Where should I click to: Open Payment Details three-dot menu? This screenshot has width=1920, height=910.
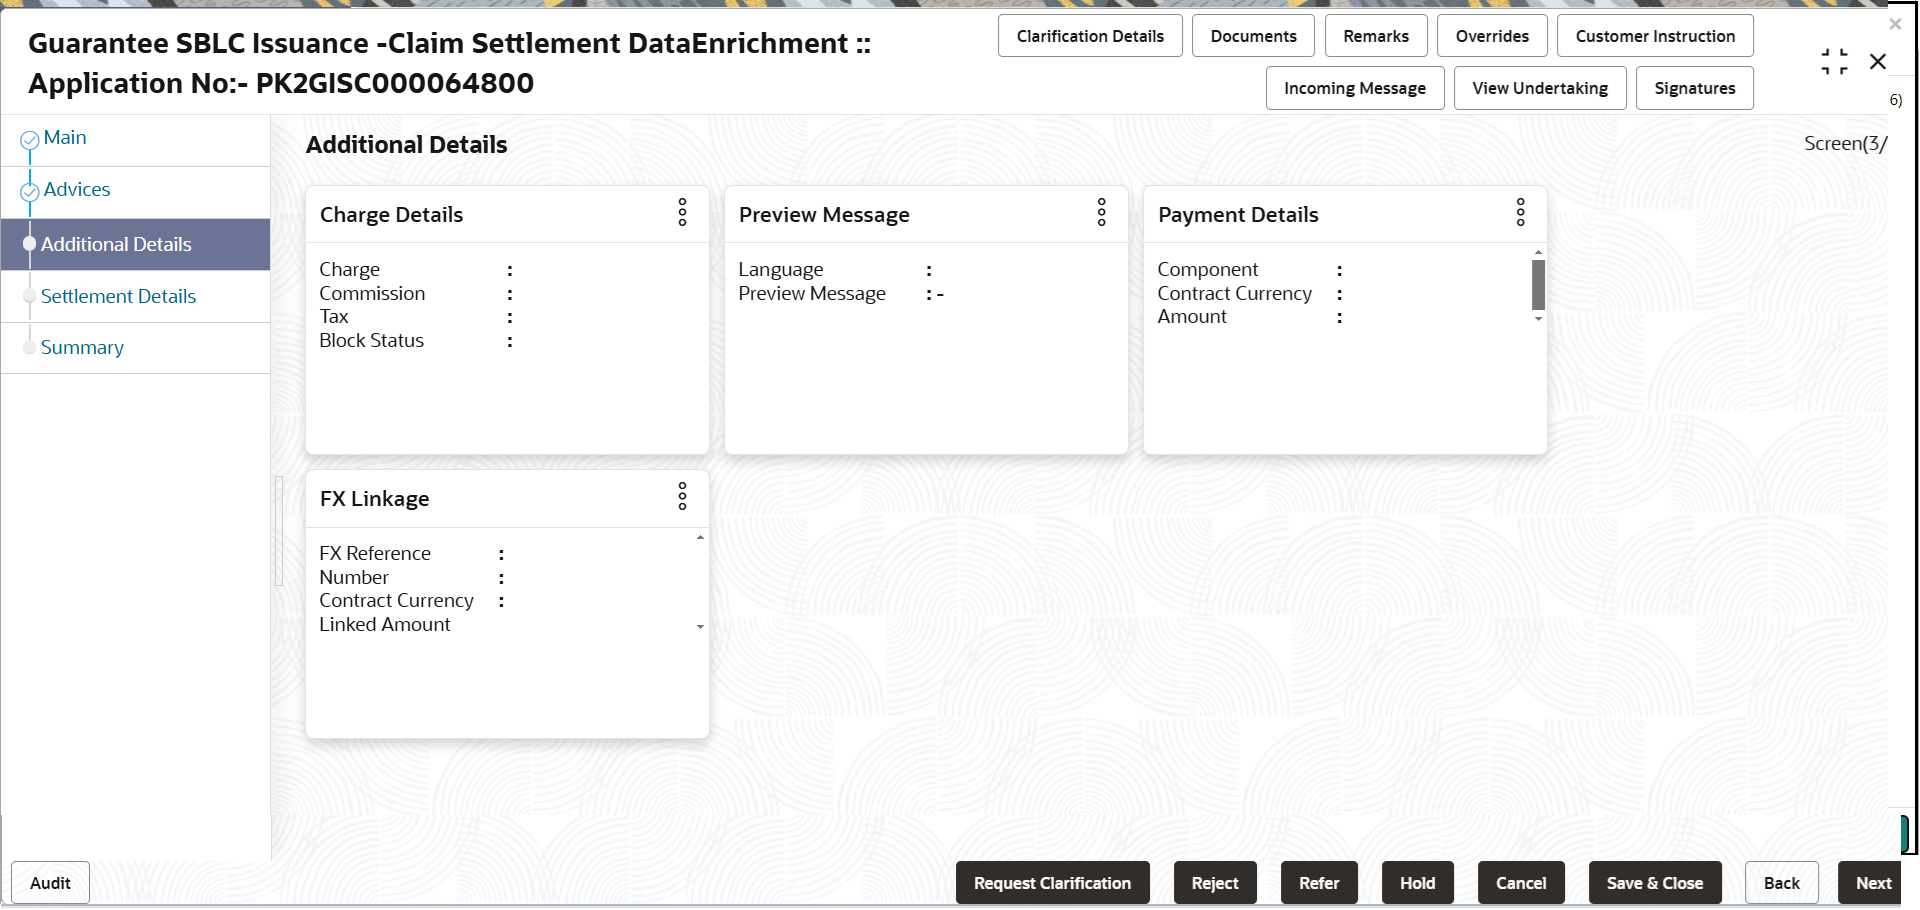pos(1521,212)
